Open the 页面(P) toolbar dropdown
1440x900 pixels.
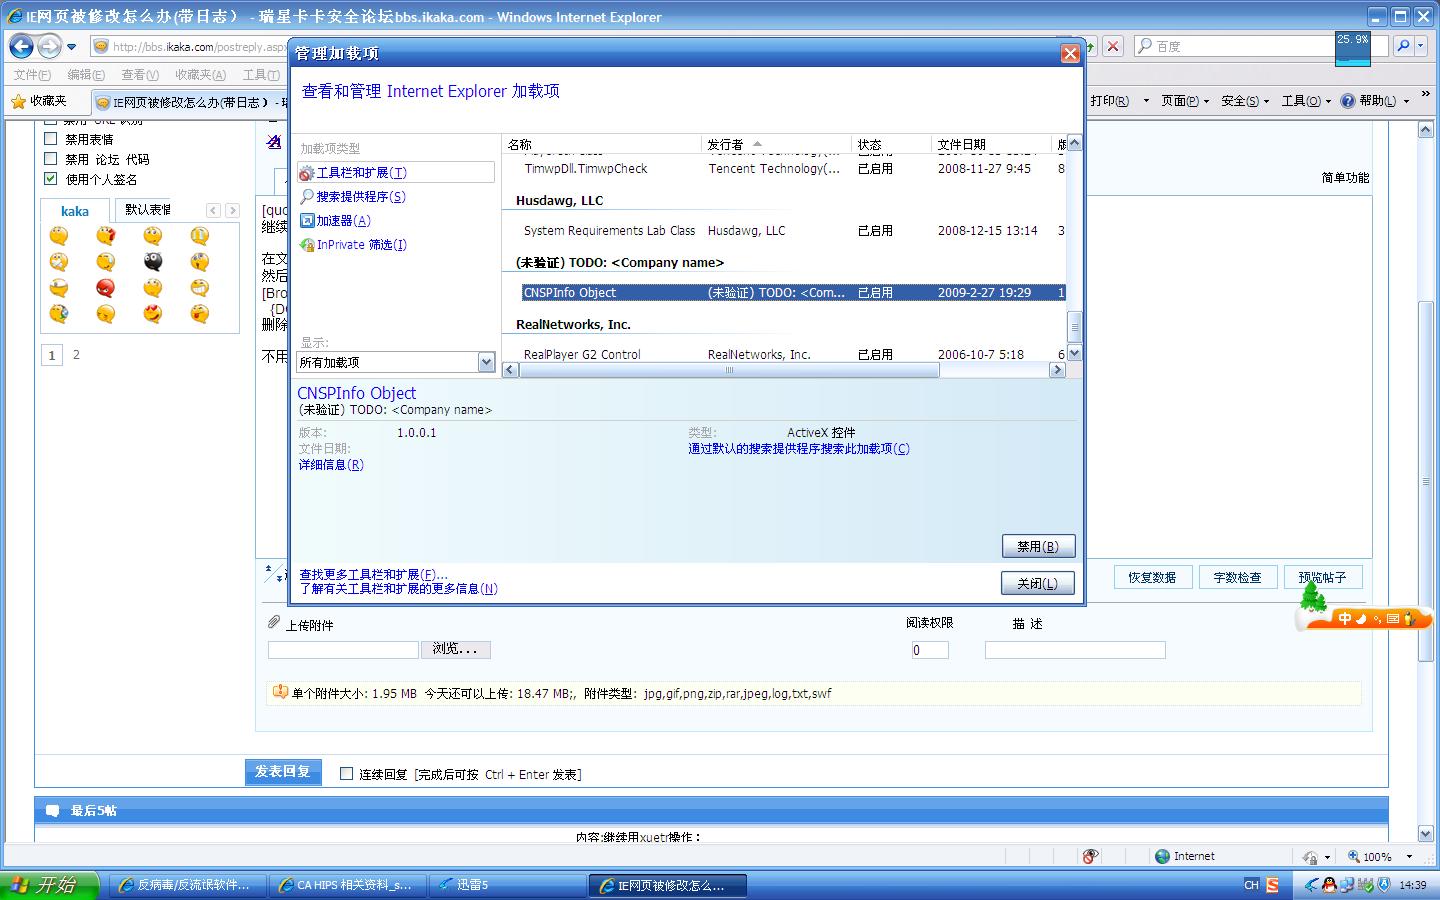pyautogui.click(x=1185, y=101)
